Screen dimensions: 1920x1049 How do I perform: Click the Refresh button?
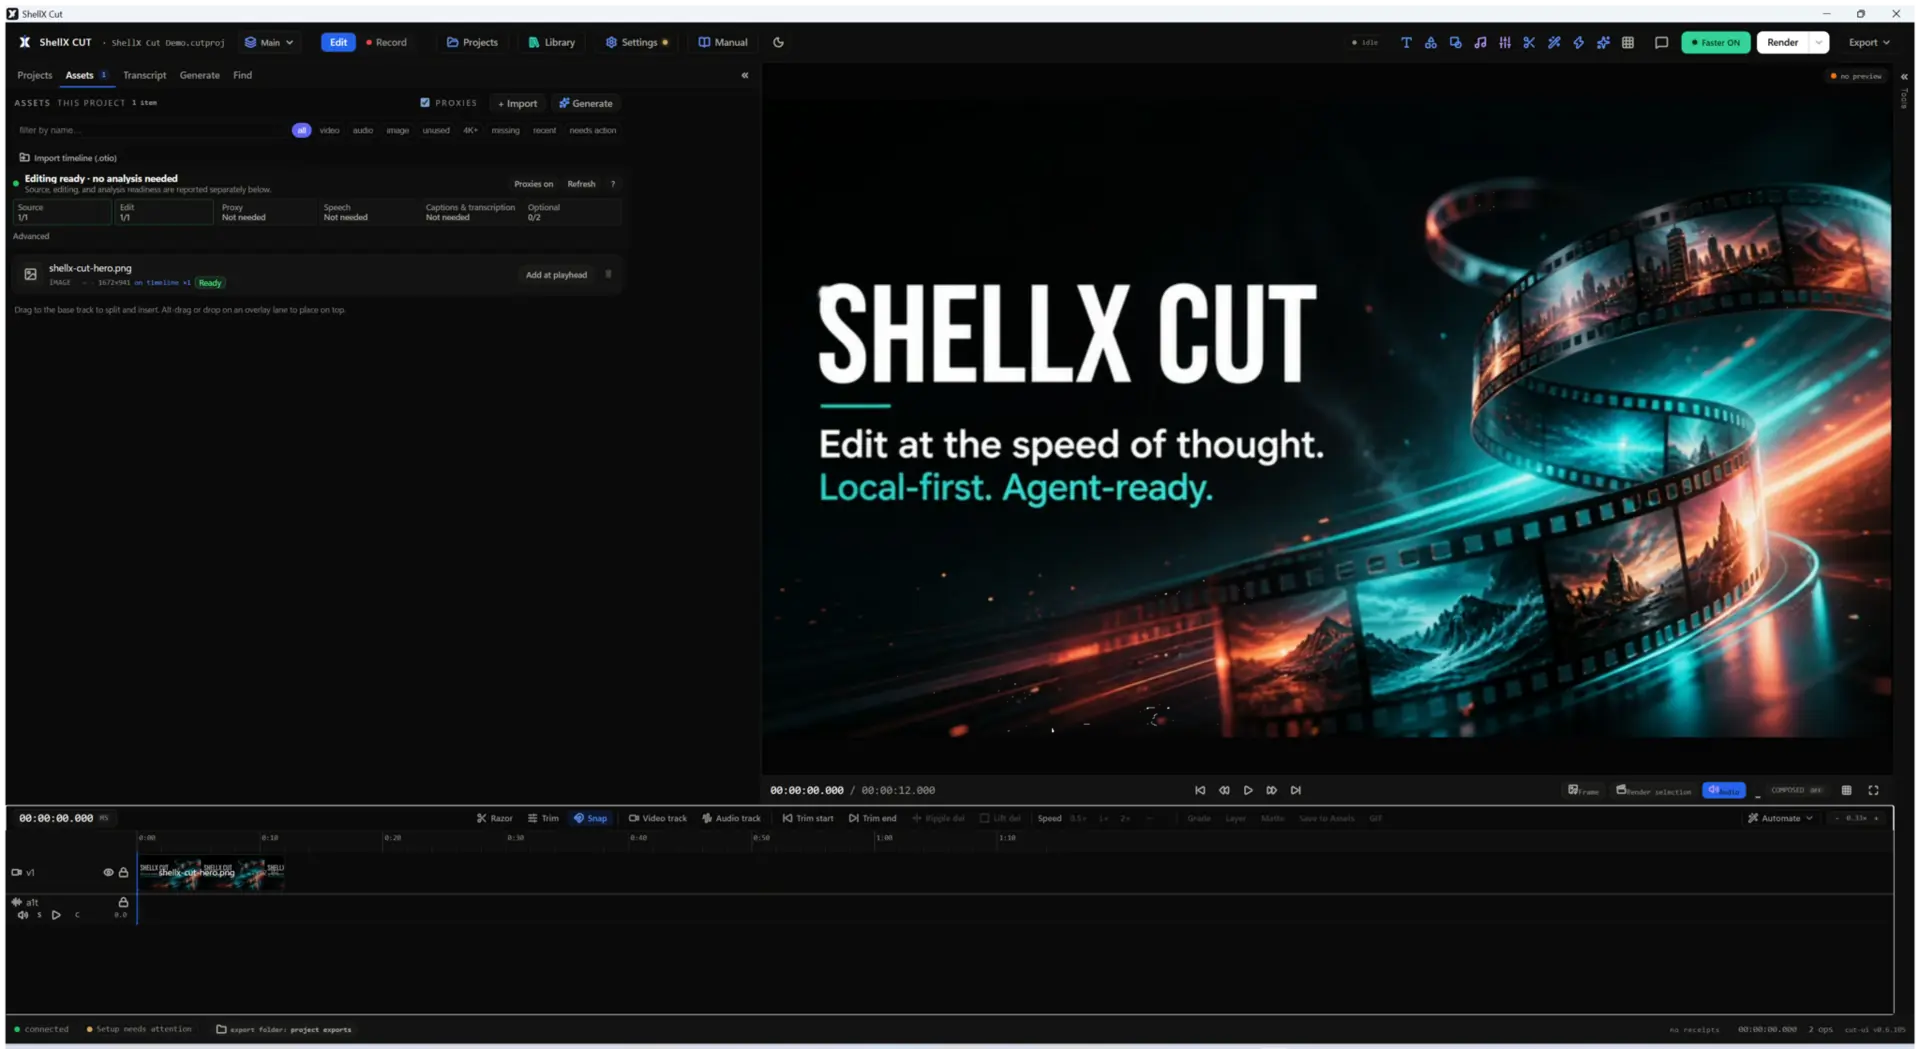(581, 184)
